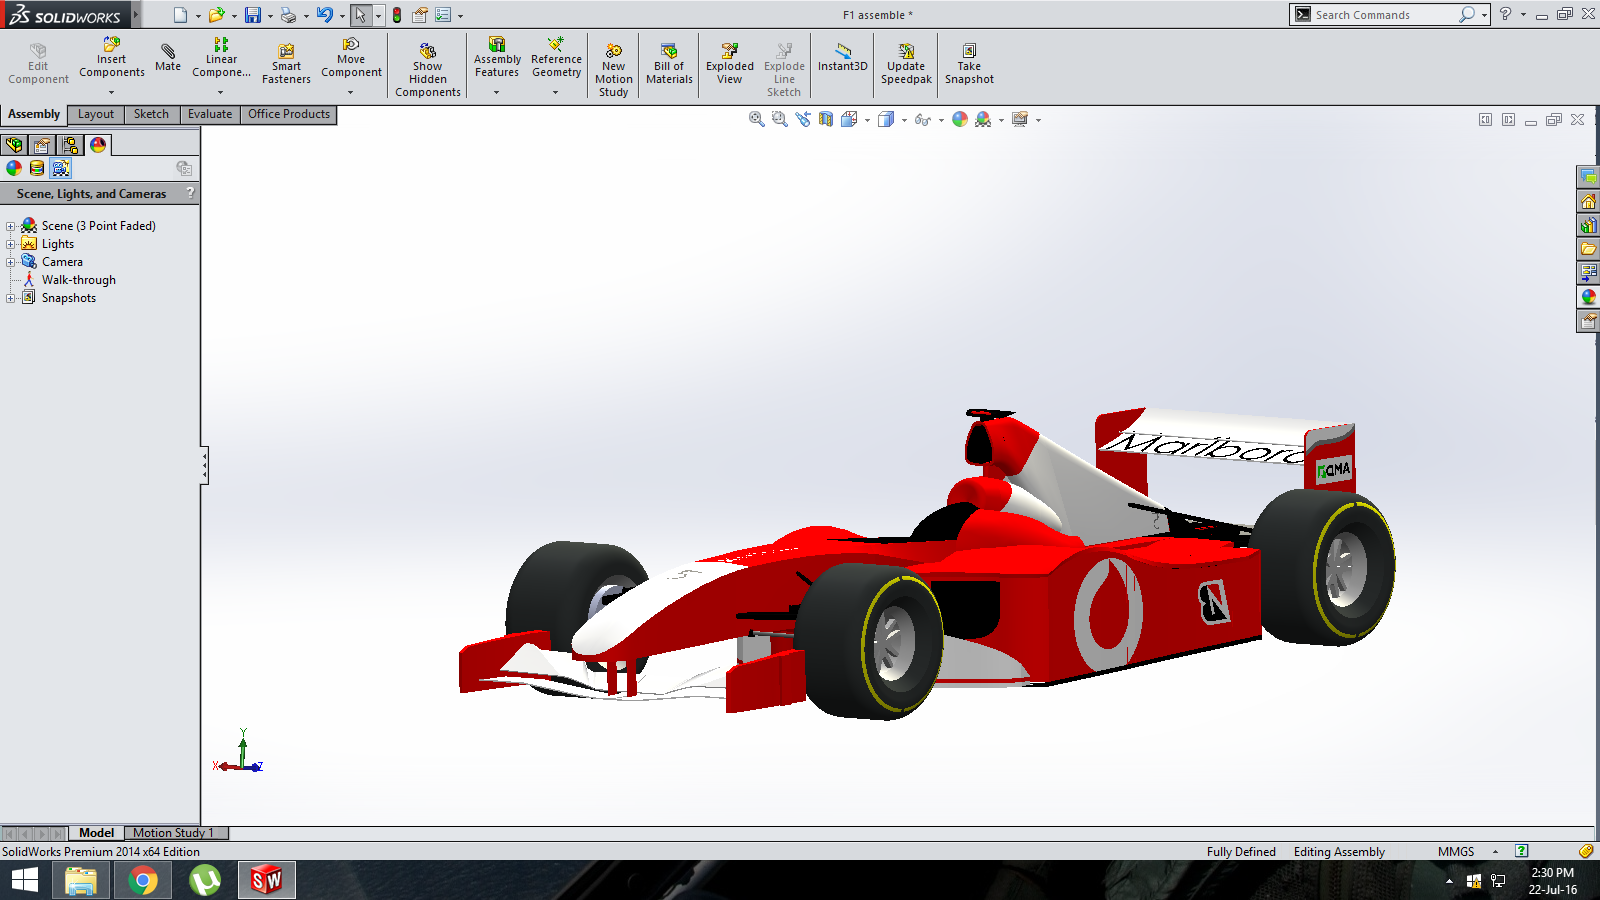Open the DisplayManager tab
The height and width of the screenshot is (900, 1600).
click(98, 145)
